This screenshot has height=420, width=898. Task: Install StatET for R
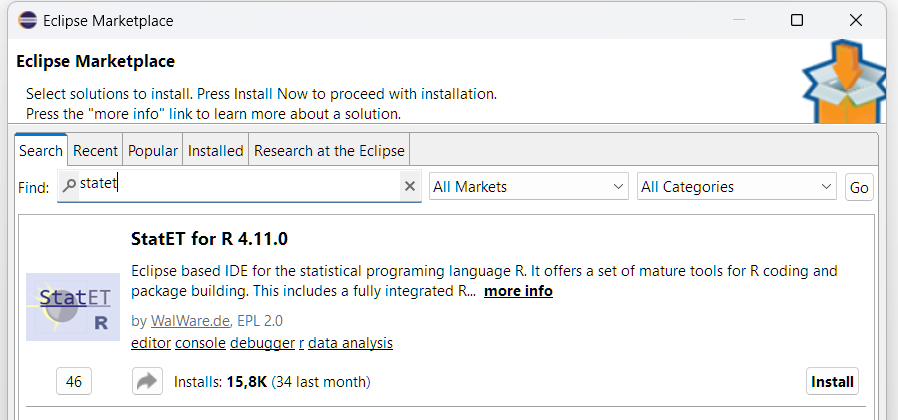click(832, 381)
